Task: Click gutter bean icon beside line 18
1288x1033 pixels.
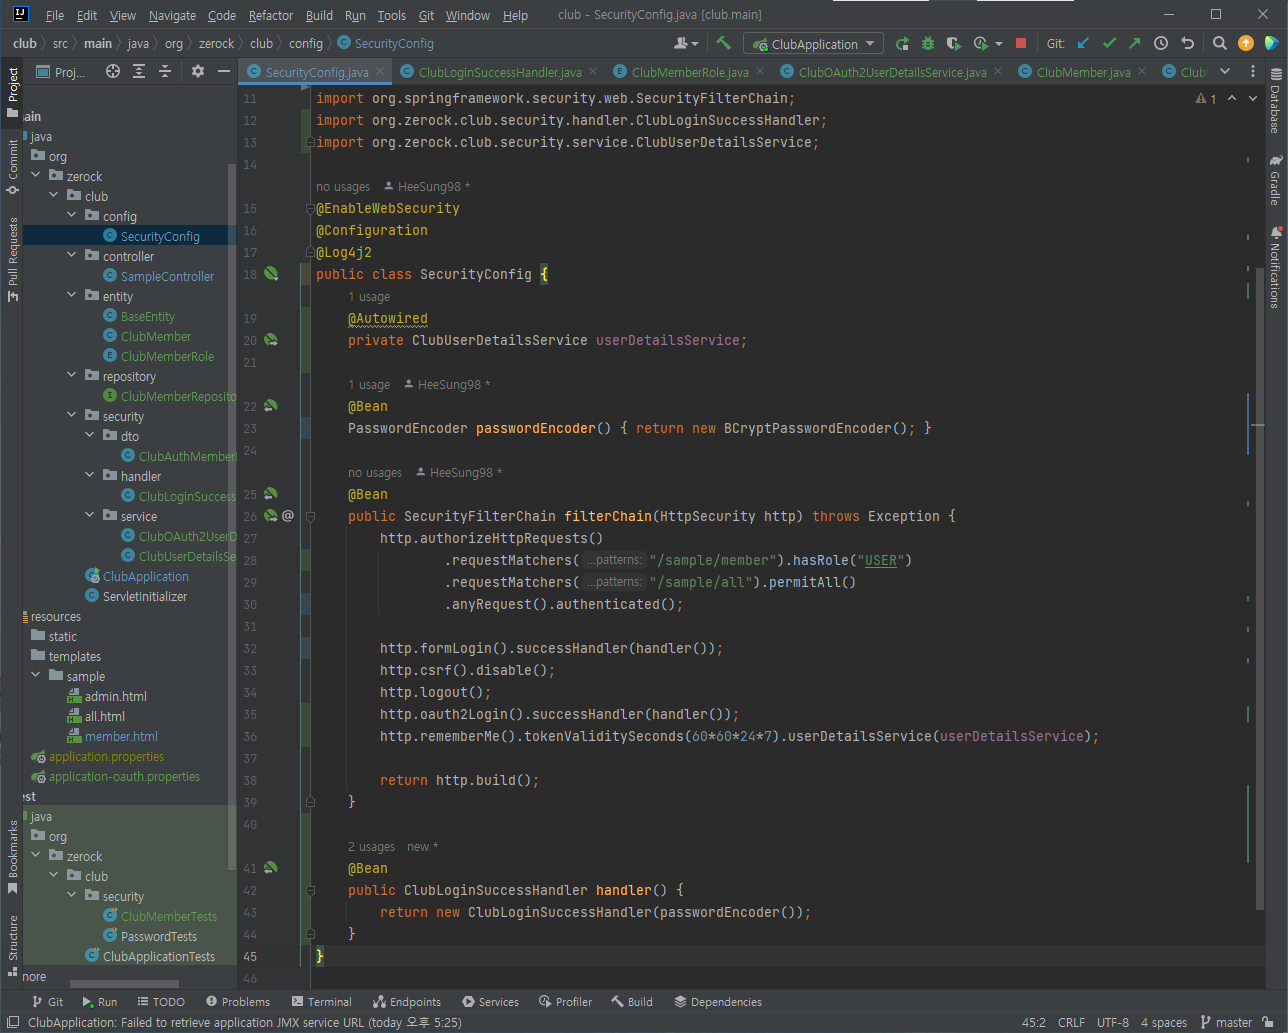Action: pyautogui.click(x=271, y=274)
